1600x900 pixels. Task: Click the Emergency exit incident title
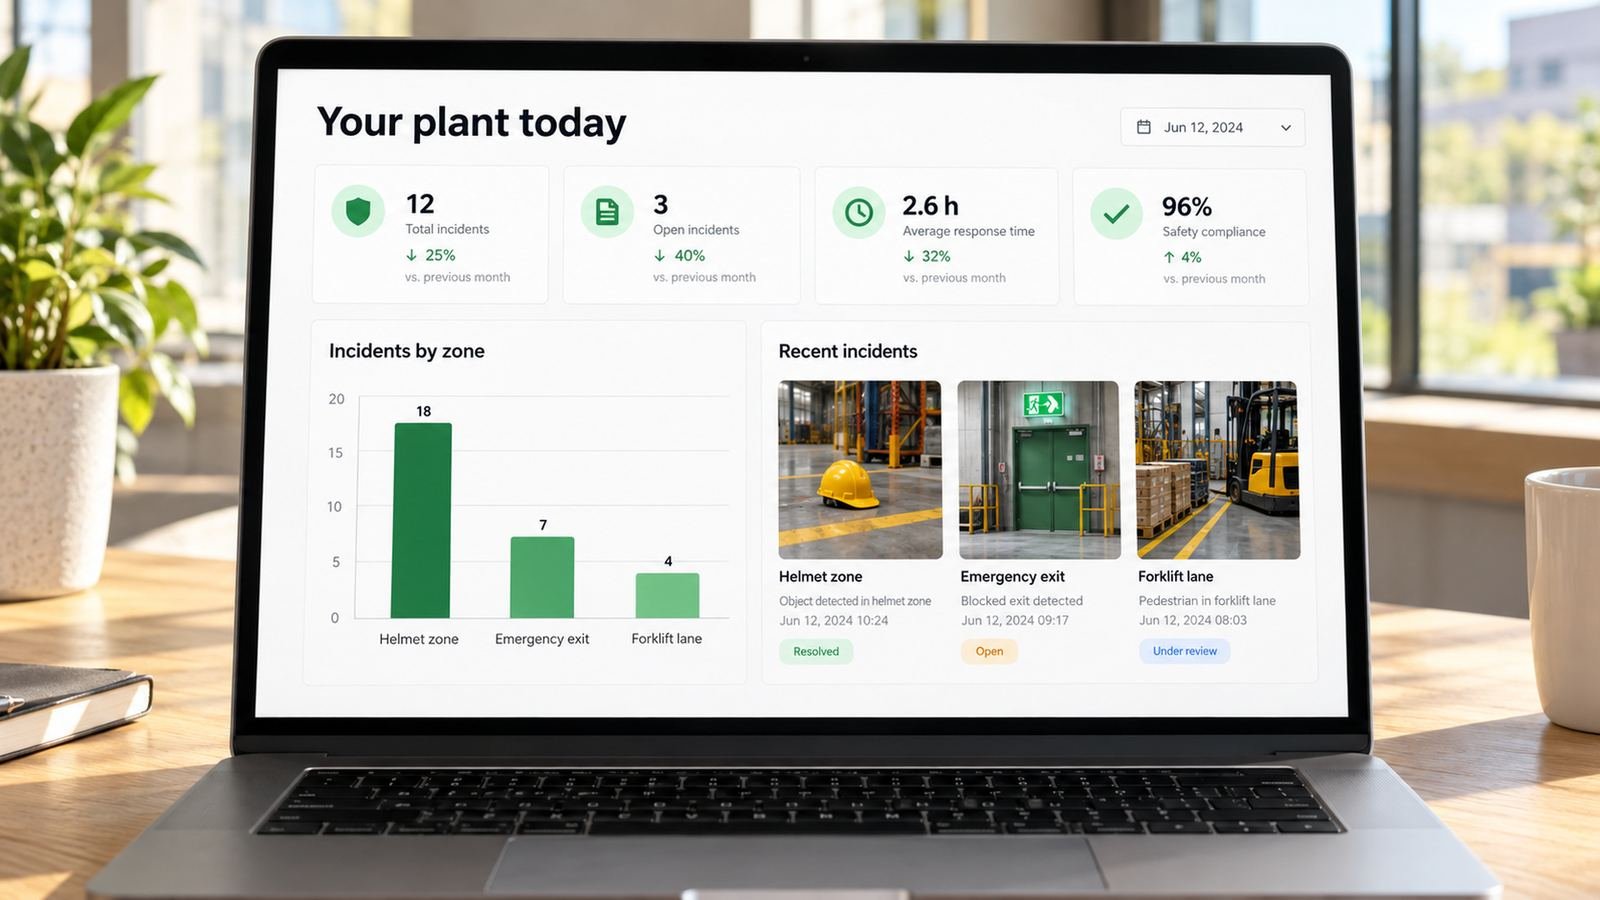pyautogui.click(x=1012, y=577)
